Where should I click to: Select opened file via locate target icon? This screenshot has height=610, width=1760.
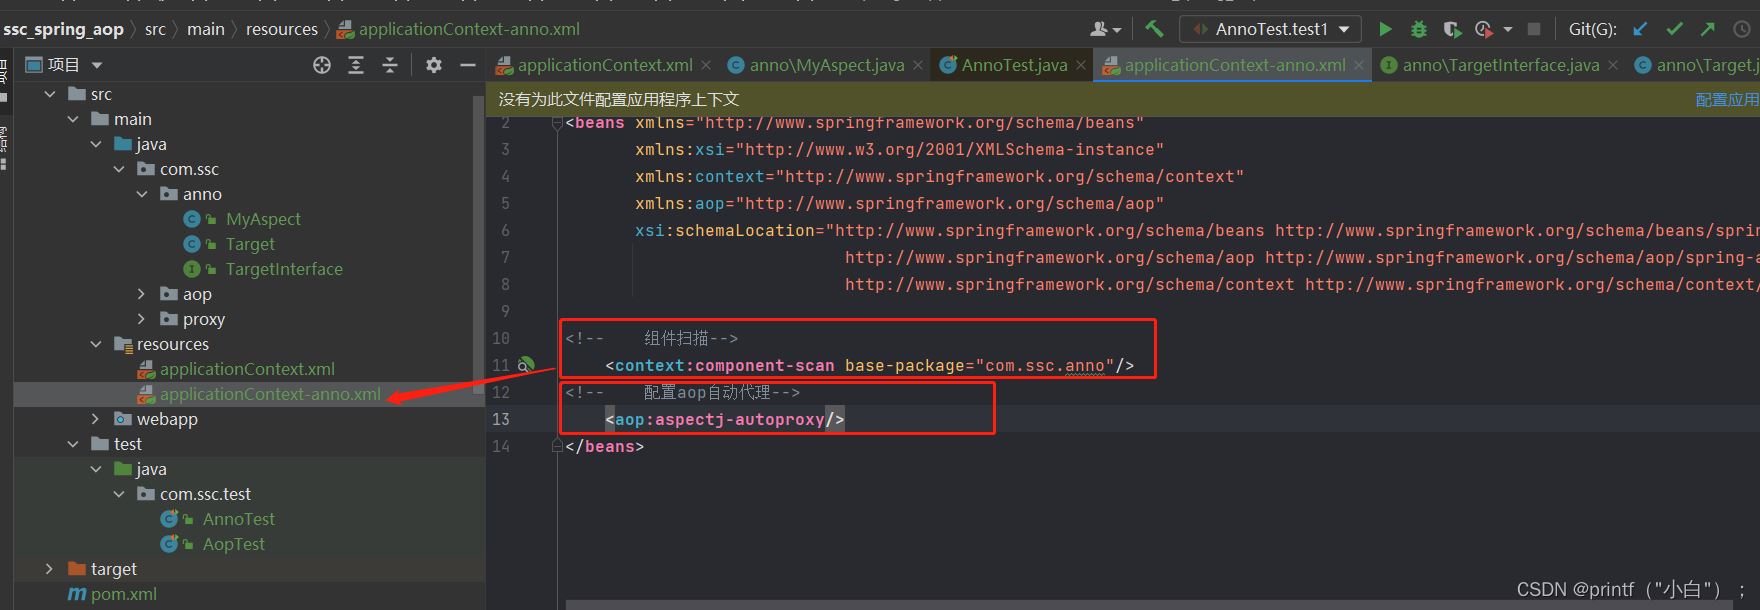(322, 65)
